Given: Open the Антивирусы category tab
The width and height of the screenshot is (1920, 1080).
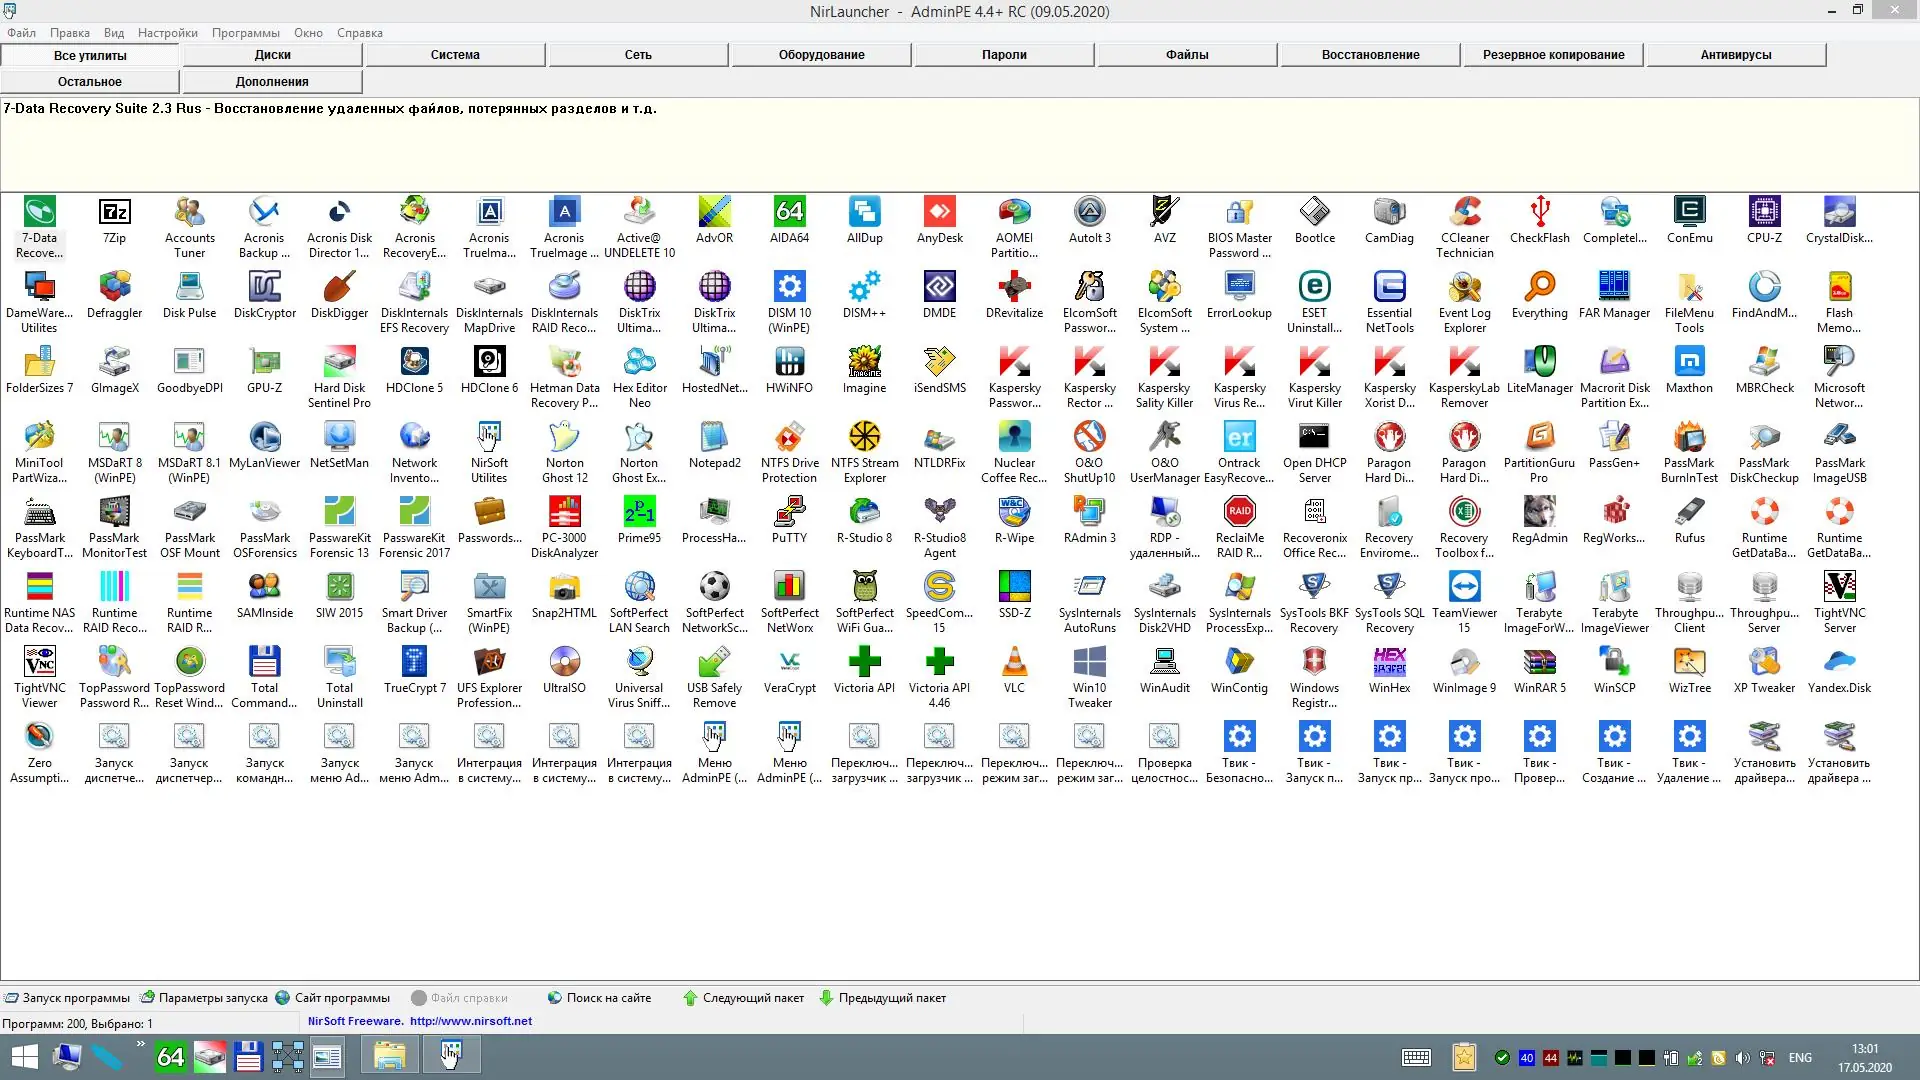Looking at the screenshot, I should tap(1735, 55).
